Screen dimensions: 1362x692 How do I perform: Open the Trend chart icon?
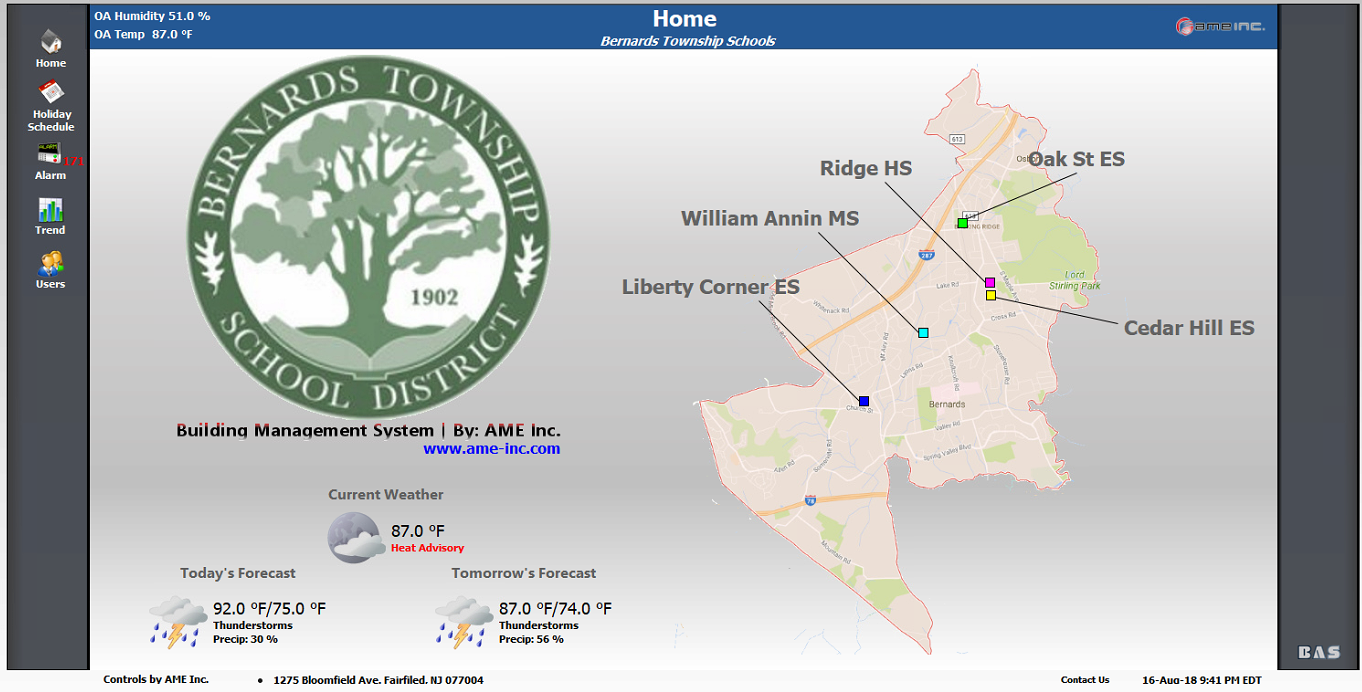point(50,209)
